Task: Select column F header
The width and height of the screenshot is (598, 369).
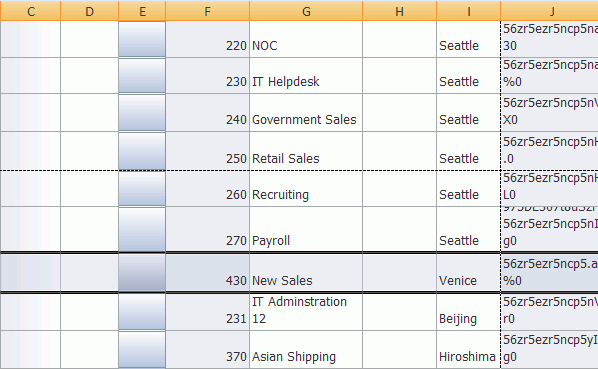Action: pos(207,11)
